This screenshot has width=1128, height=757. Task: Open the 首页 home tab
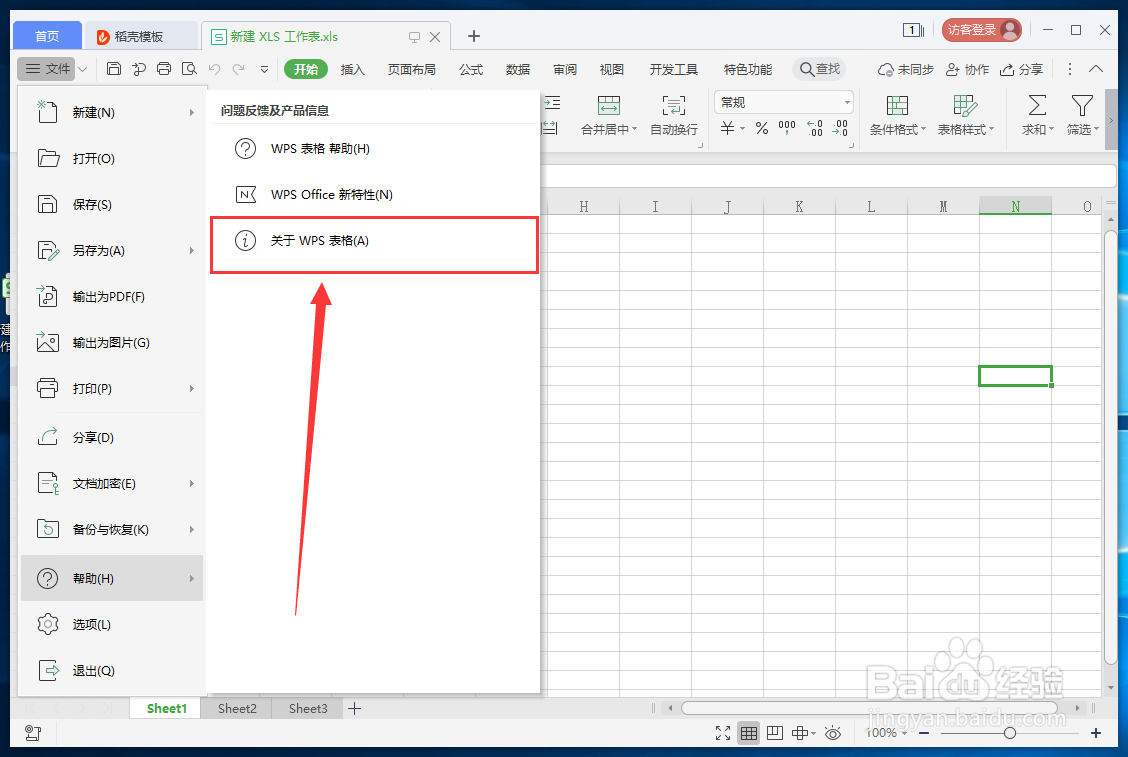[x=47, y=36]
